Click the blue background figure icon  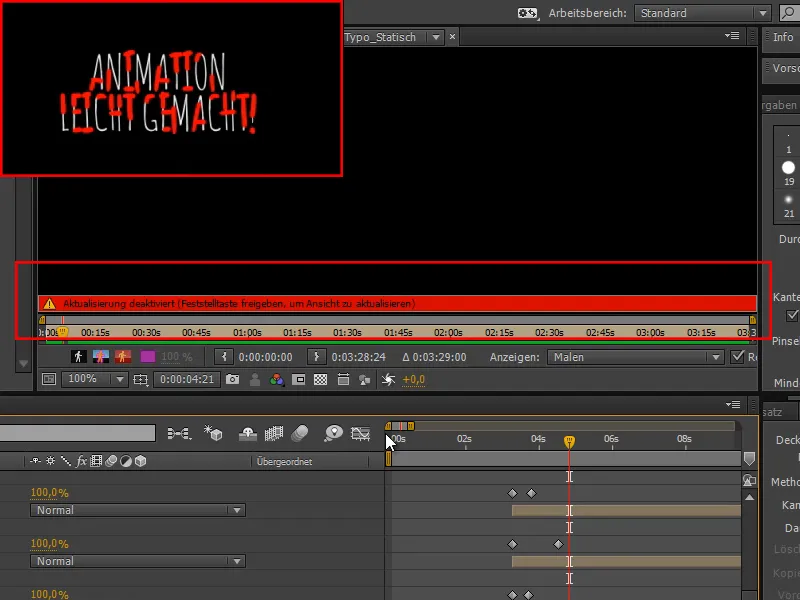(101, 356)
